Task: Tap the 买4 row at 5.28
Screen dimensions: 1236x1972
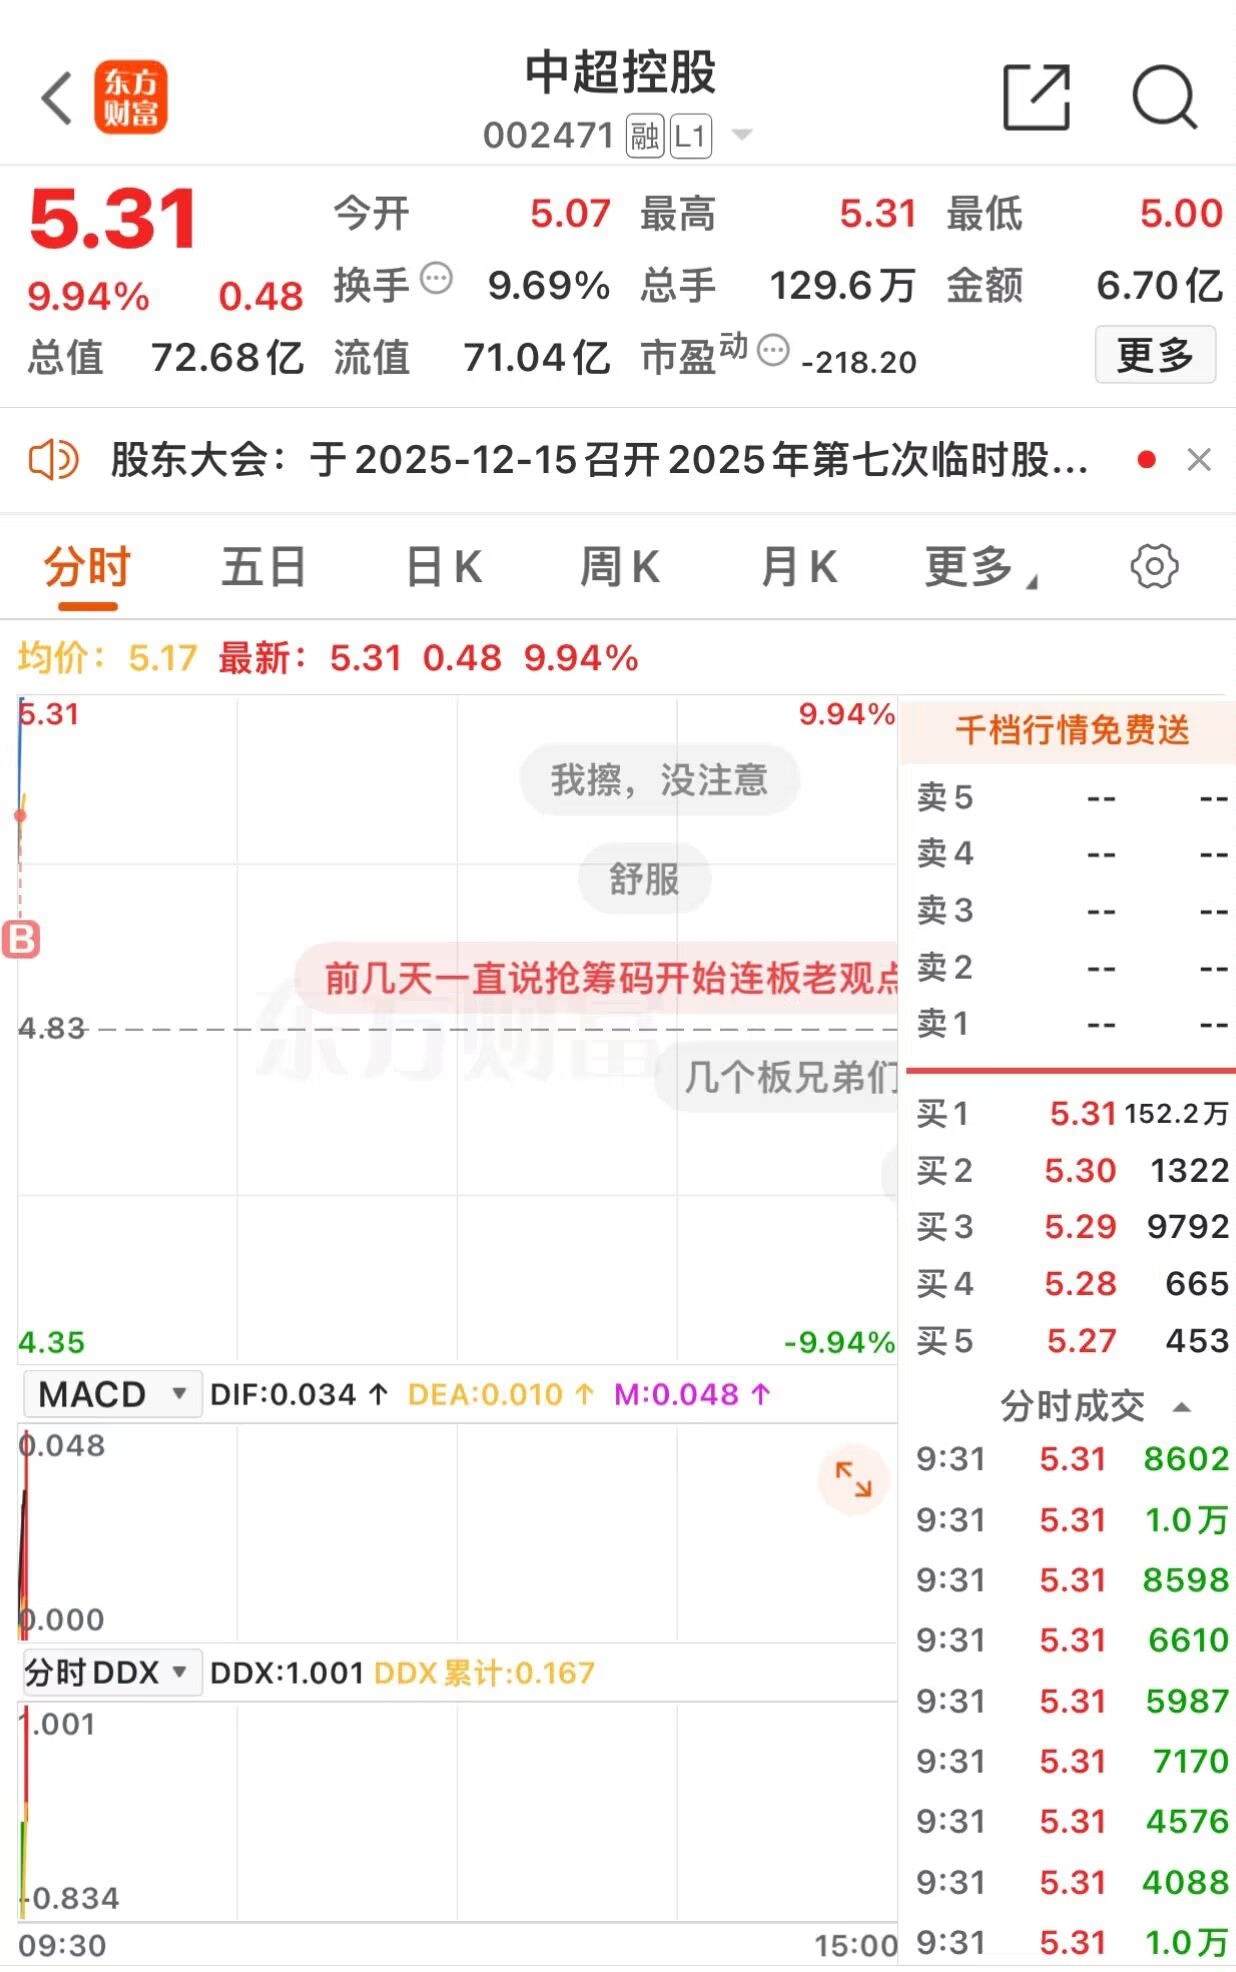Action: coord(1072,1283)
